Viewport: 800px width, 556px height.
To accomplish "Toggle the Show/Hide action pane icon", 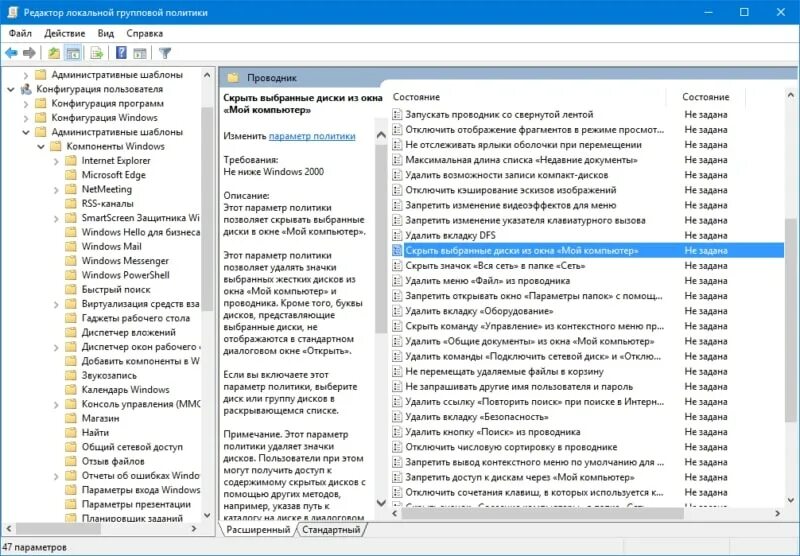I will click(140, 53).
